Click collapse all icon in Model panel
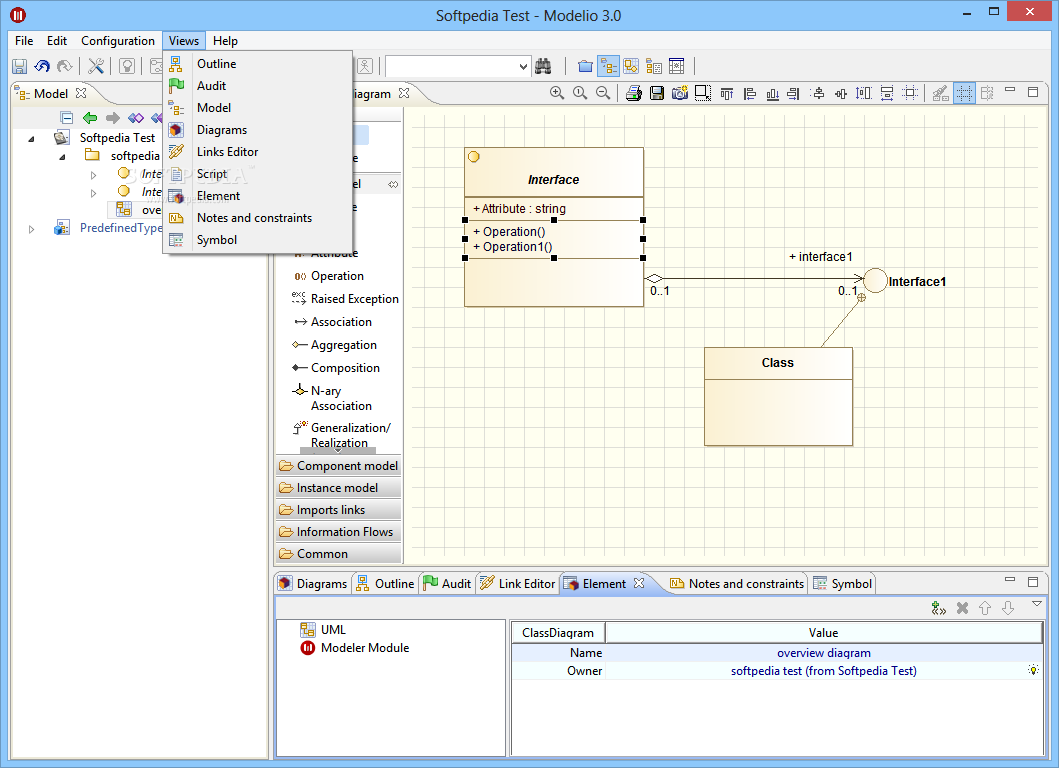 click(x=66, y=118)
